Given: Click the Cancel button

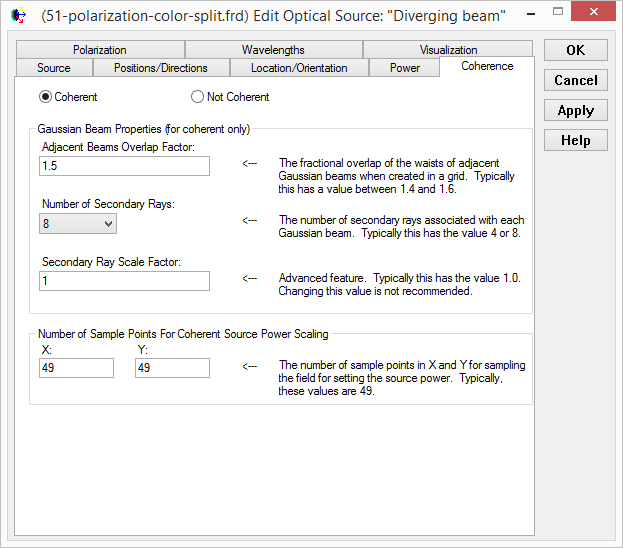Looking at the screenshot, I should pyautogui.click(x=575, y=80).
